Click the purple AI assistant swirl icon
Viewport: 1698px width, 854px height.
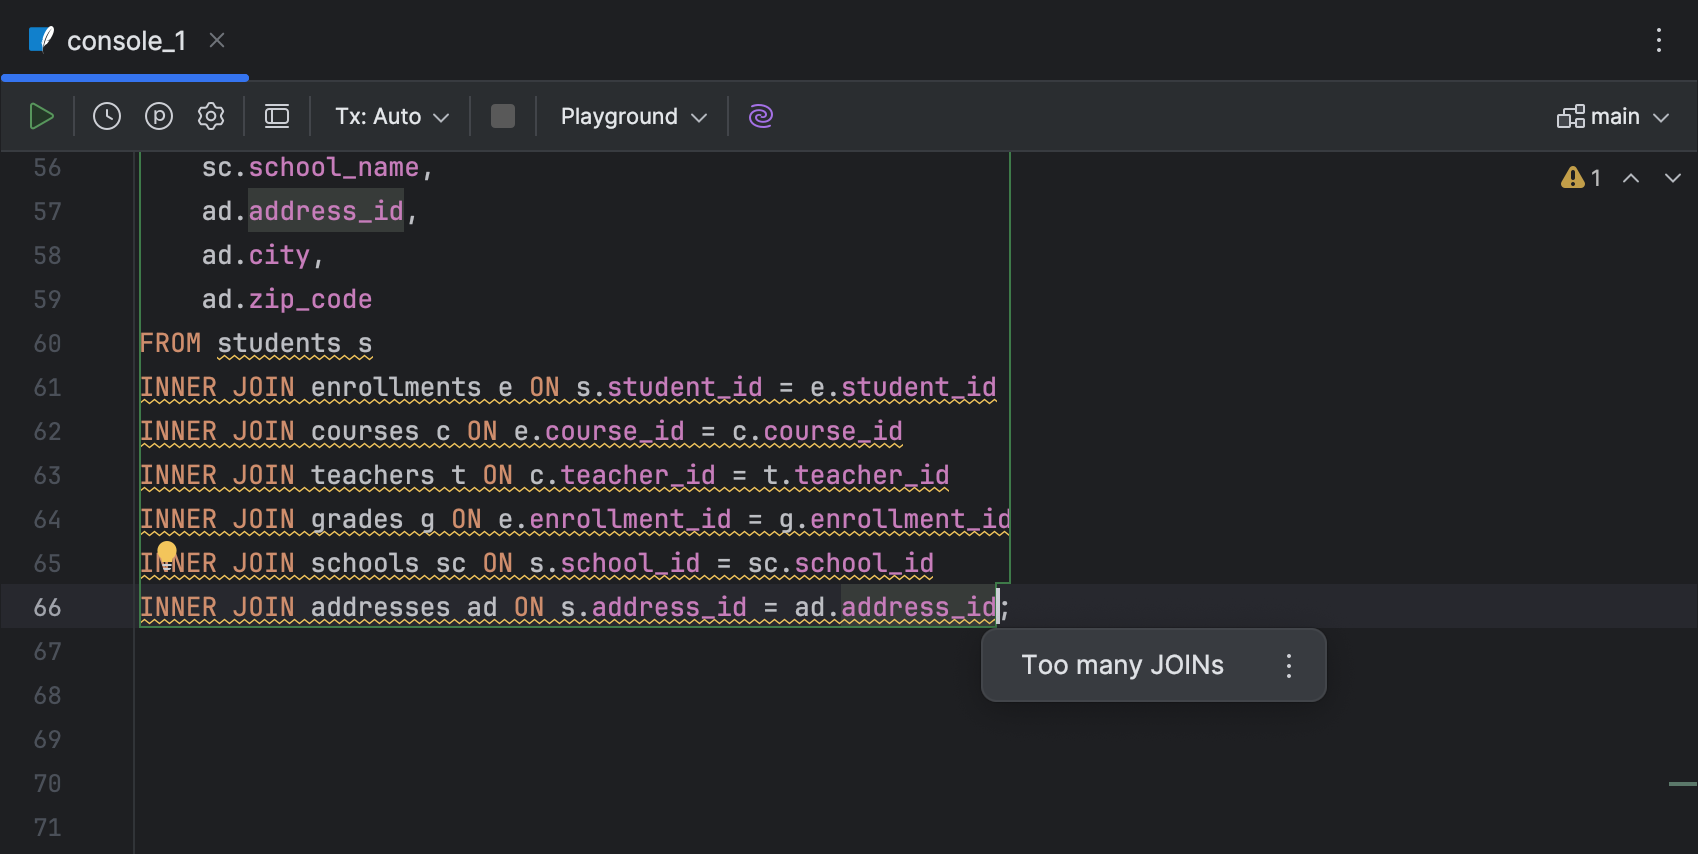tap(761, 116)
